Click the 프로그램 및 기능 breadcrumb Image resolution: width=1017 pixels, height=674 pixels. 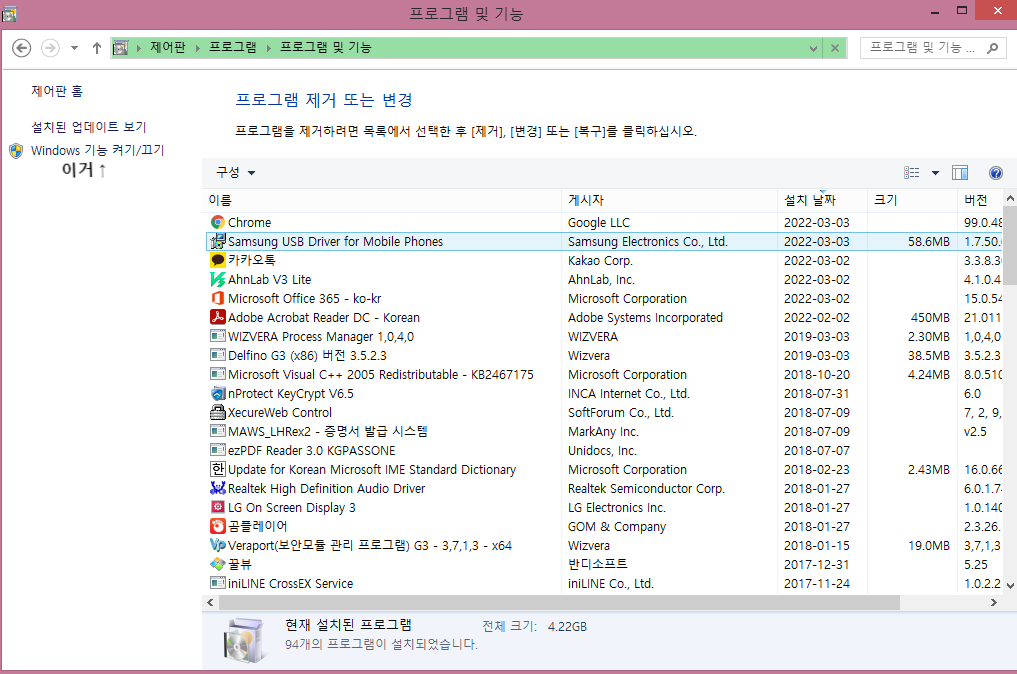325,47
